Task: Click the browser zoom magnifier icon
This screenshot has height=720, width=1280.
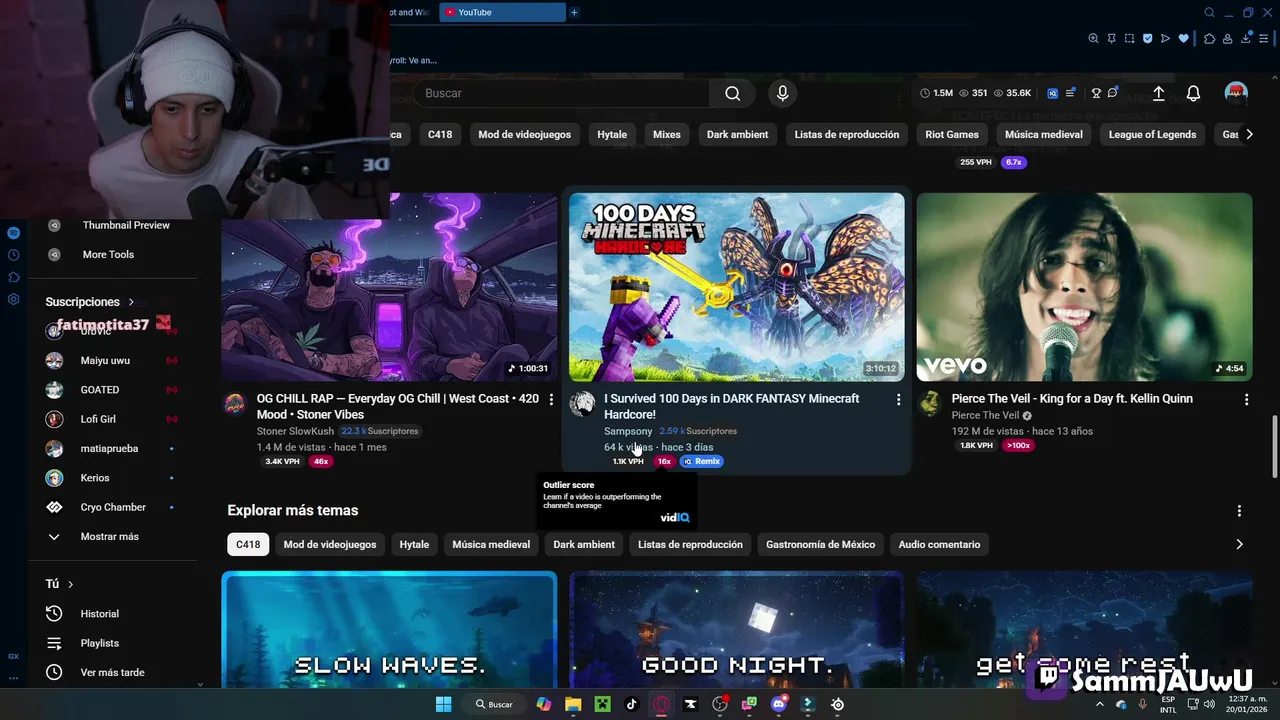Action: coord(1093,38)
